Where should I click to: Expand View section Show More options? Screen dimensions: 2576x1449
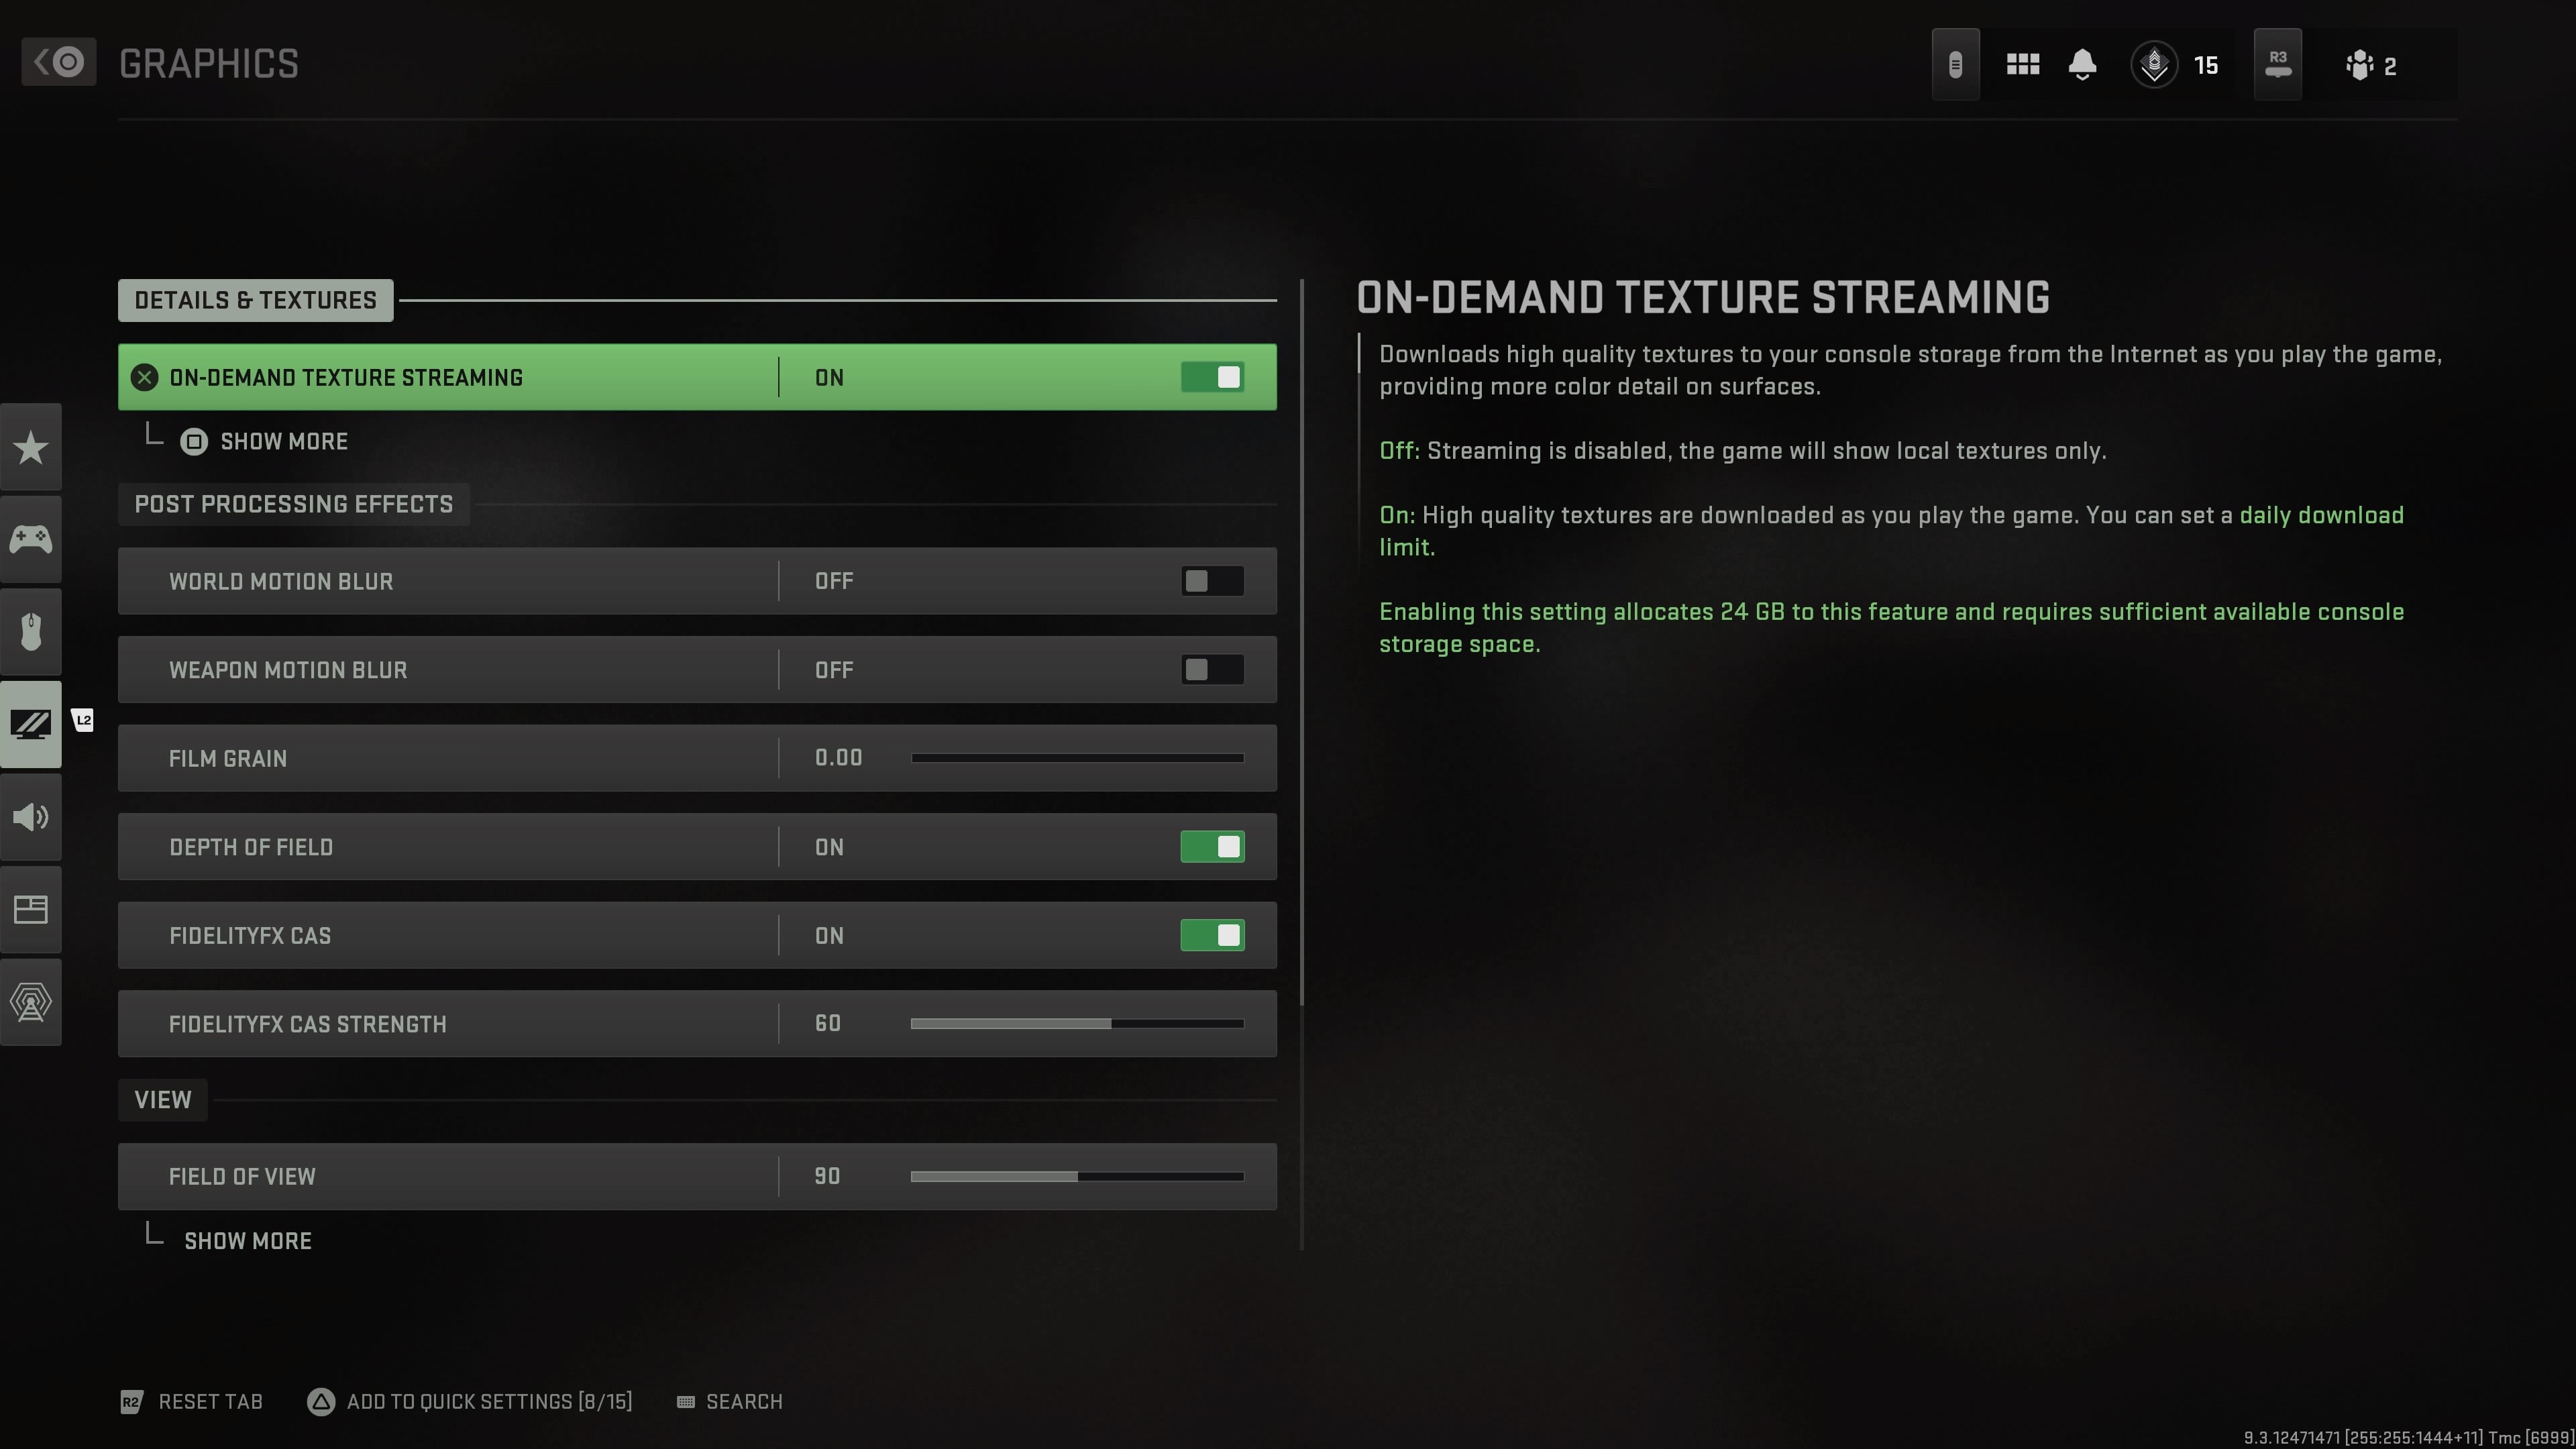pos(248,1240)
